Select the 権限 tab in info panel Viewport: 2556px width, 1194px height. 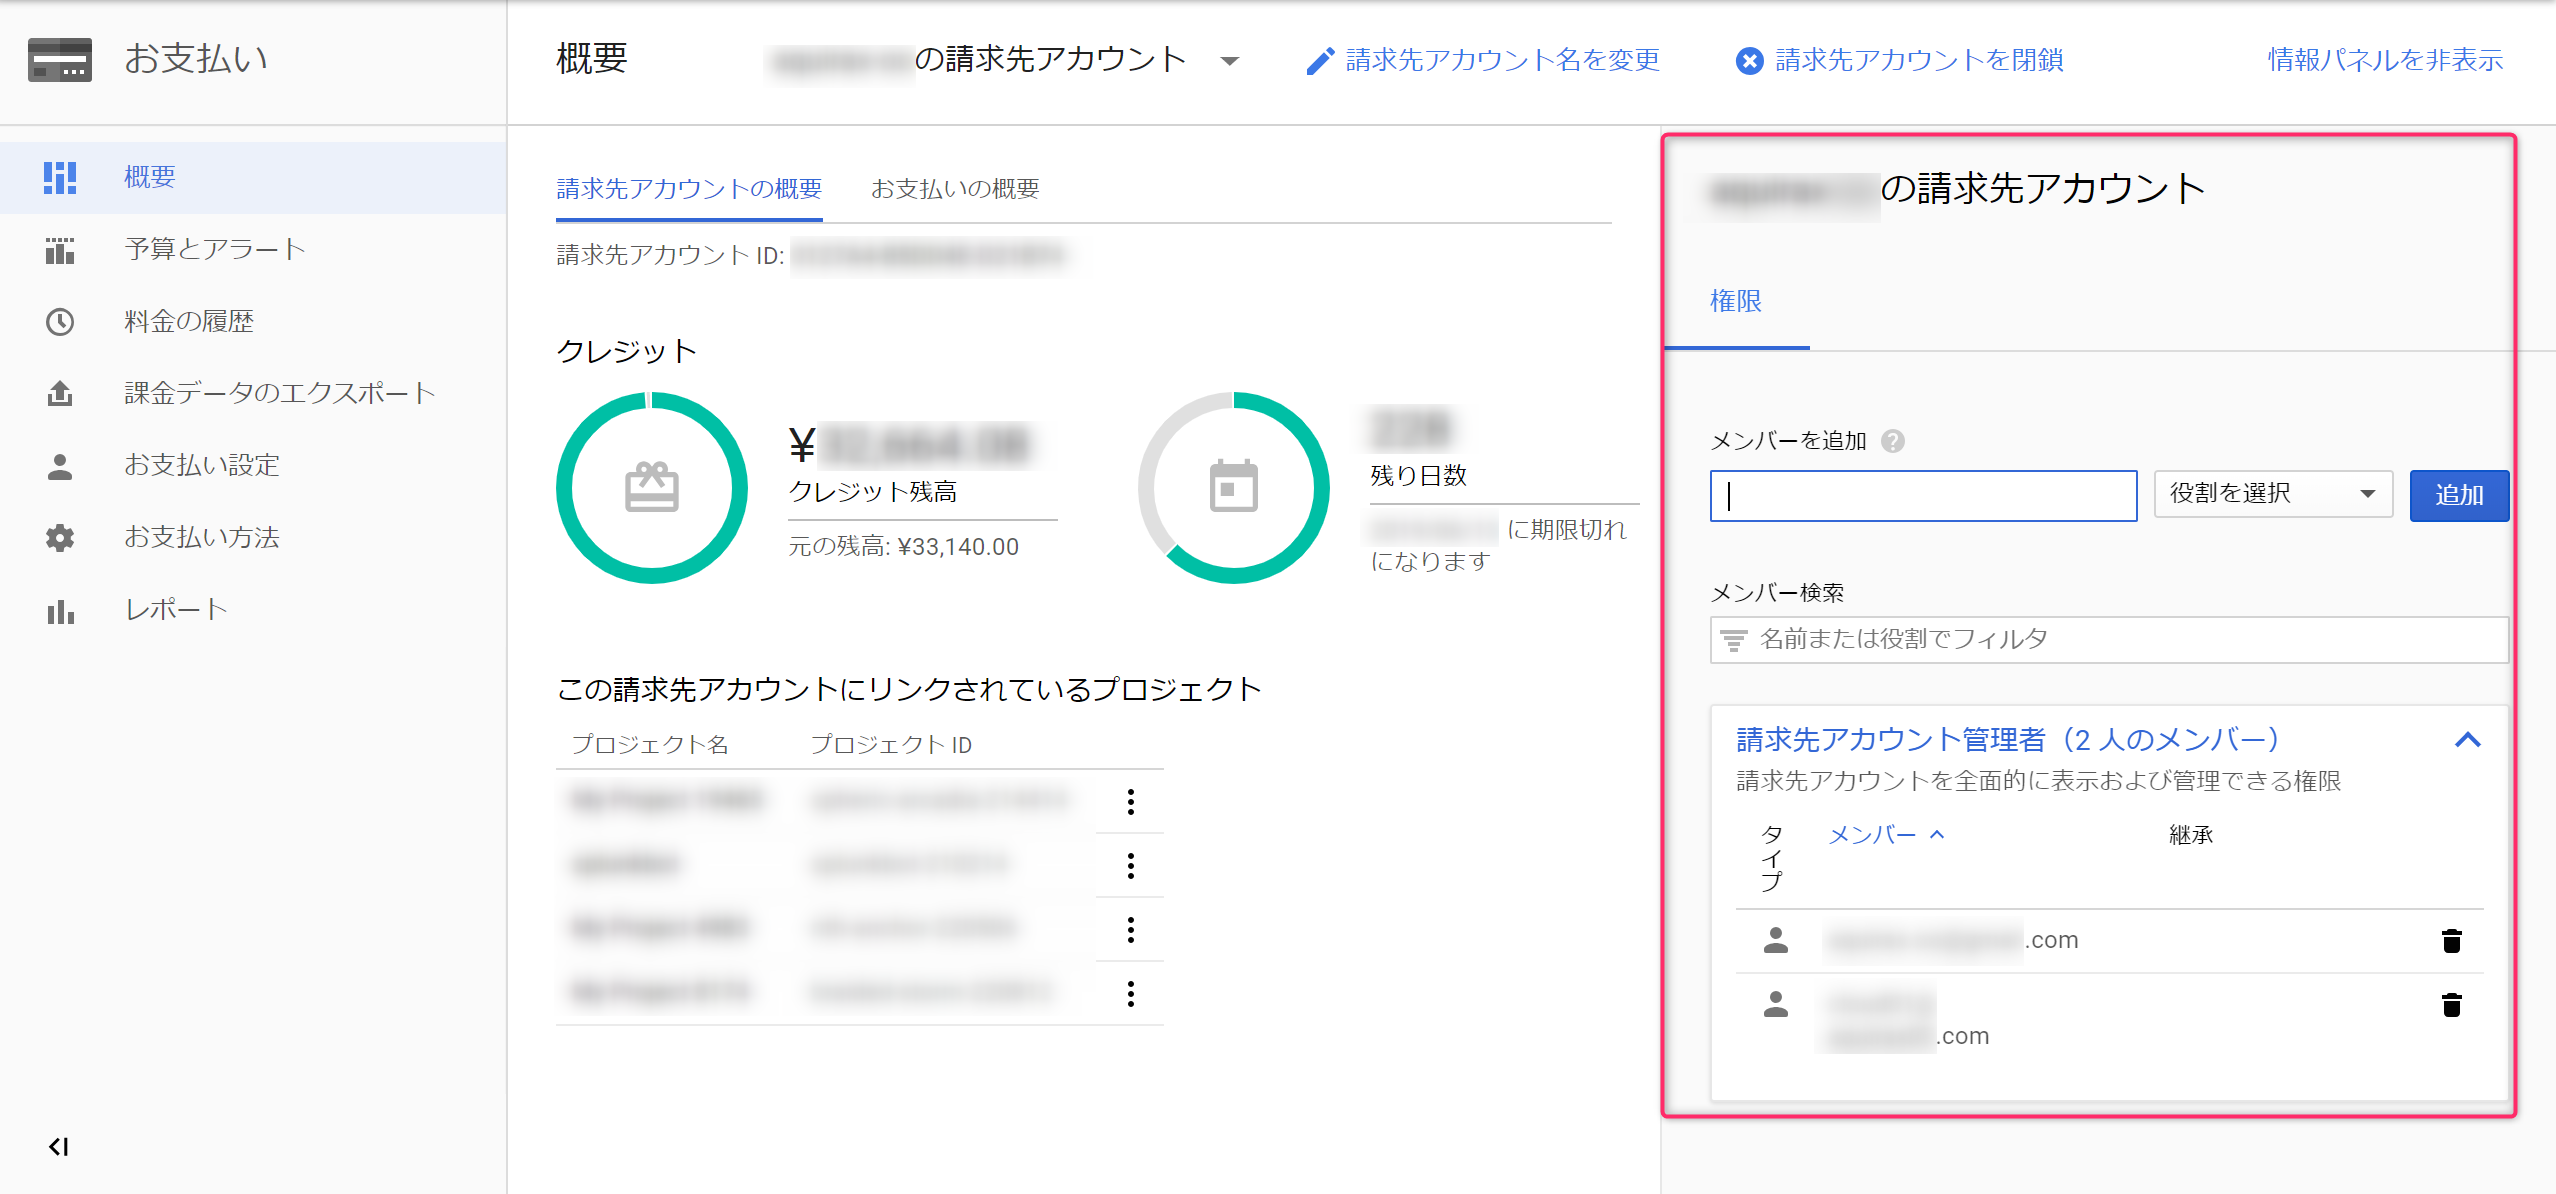point(1736,301)
